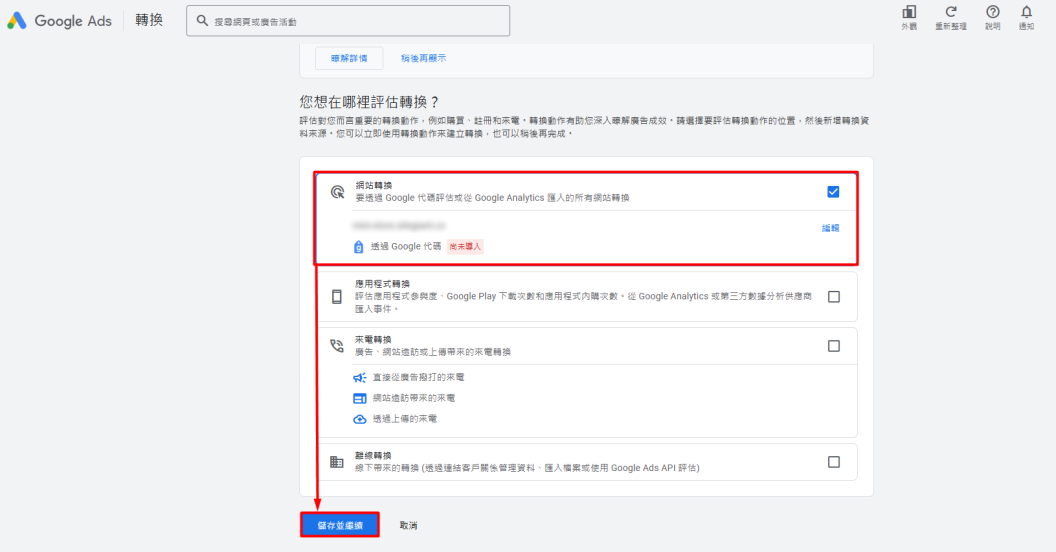The height and width of the screenshot is (552, 1056).
Task: Enable the 應用程式轉換 checkbox
Action: [833, 296]
